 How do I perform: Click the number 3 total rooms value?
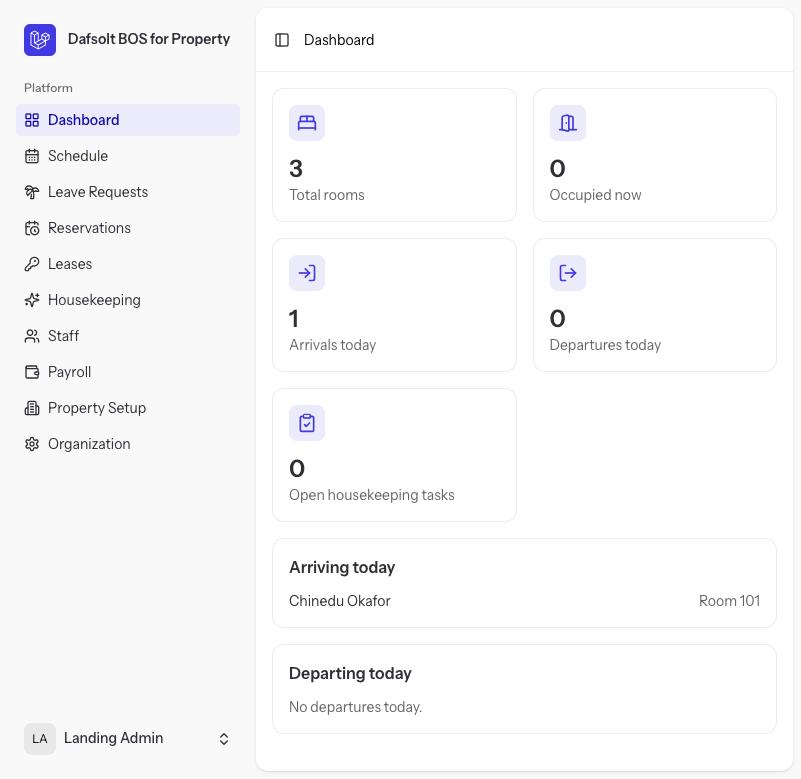[x=296, y=169]
